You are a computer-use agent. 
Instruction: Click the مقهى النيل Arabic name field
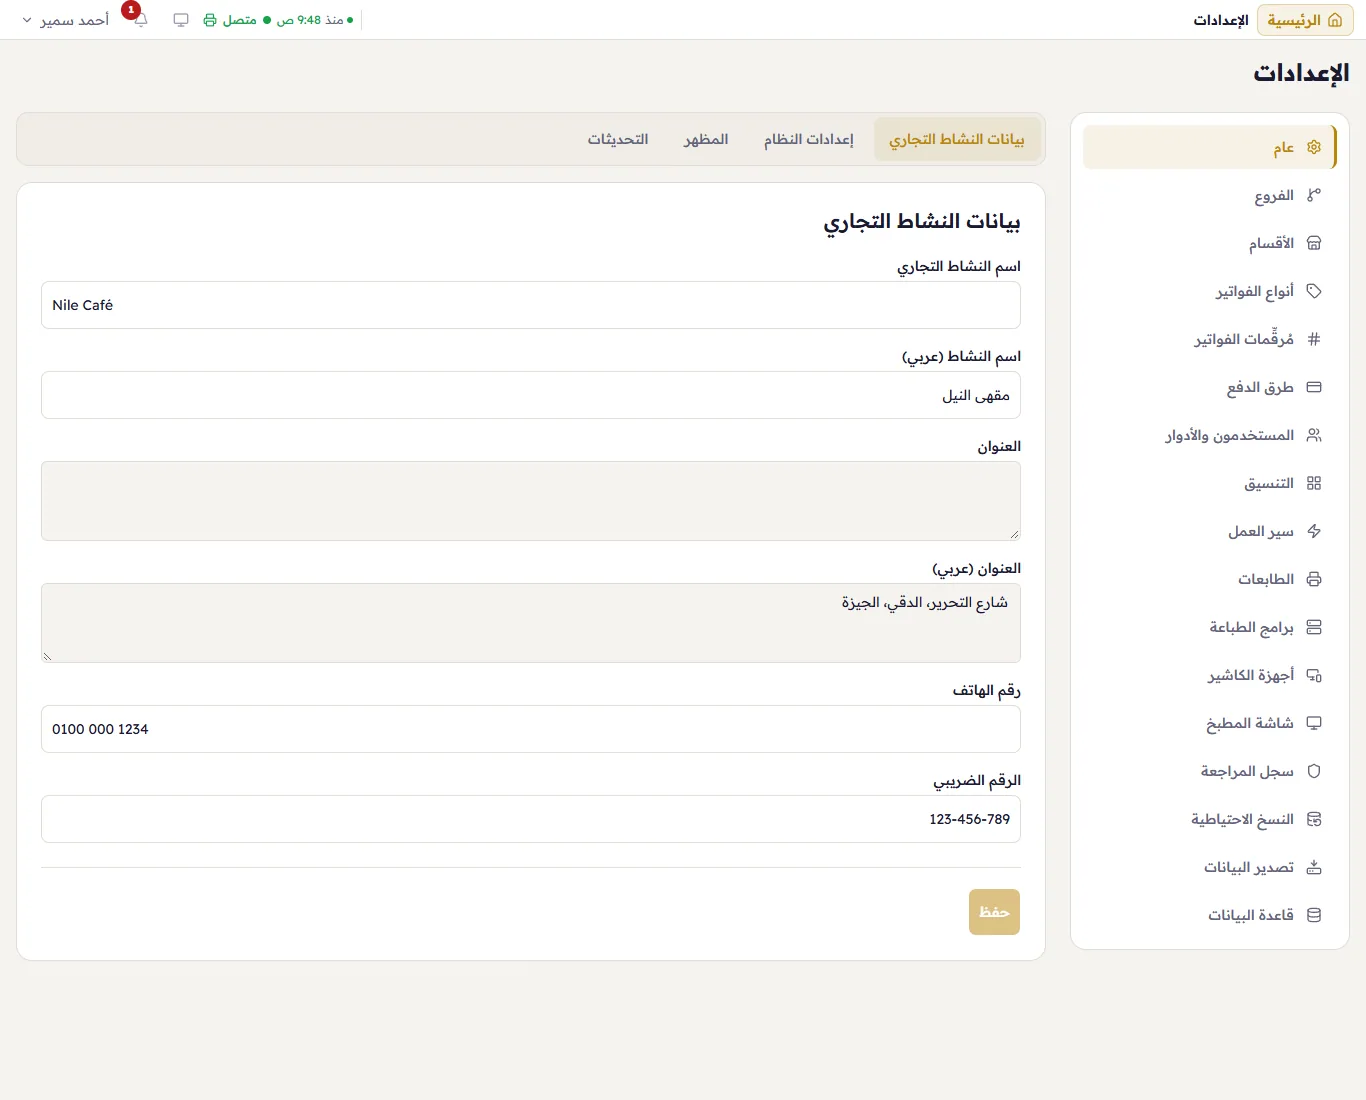point(531,395)
